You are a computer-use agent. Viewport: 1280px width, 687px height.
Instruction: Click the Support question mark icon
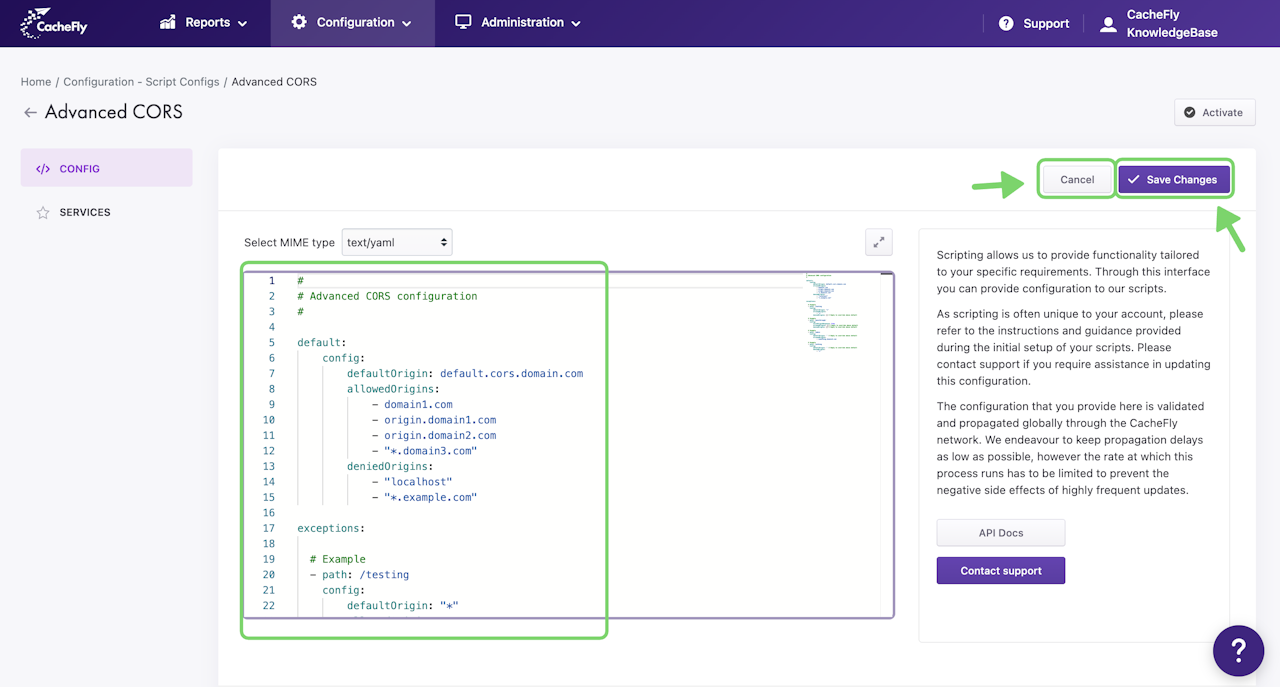(1006, 23)
